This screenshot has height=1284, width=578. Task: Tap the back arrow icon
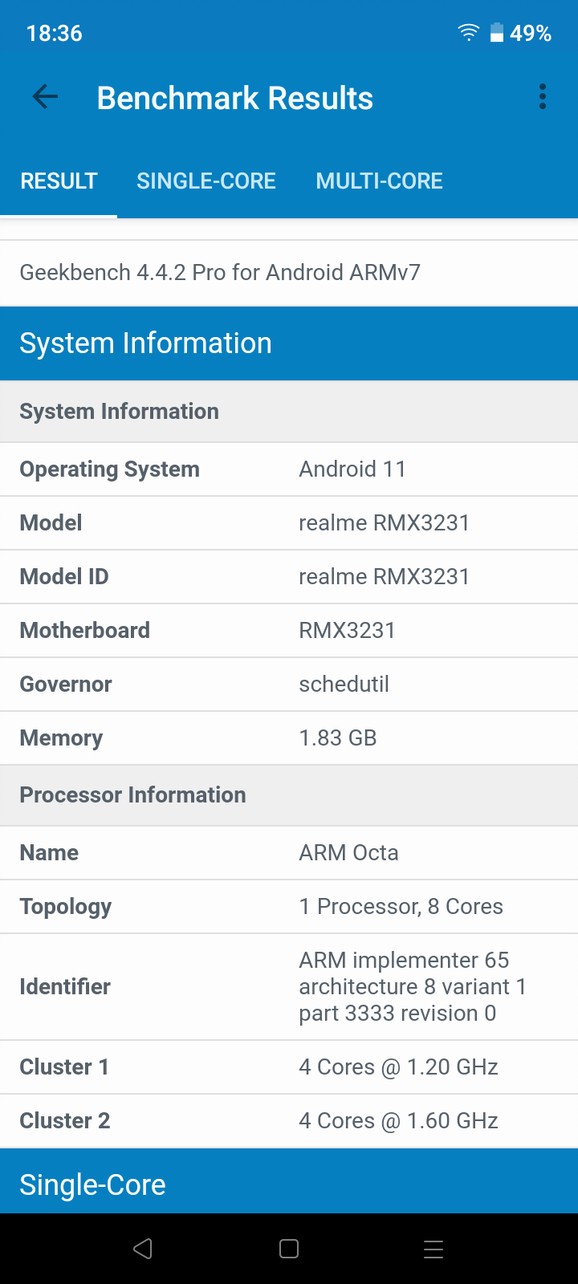tap(45, 97)
